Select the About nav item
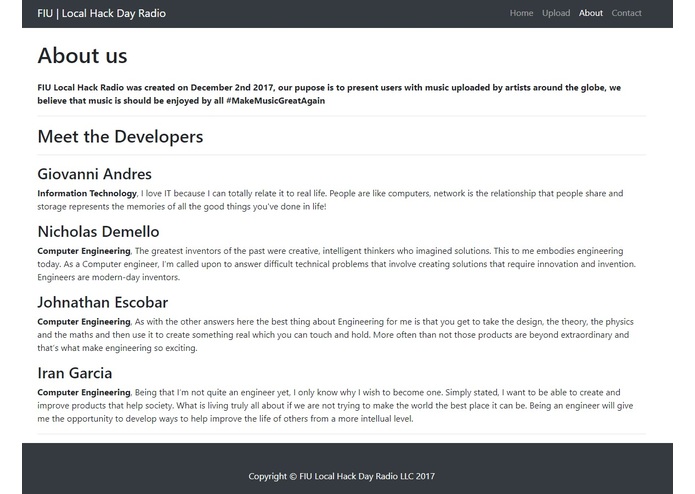The height and width of the screenshot is (494, 695). (x=590, y=13)
